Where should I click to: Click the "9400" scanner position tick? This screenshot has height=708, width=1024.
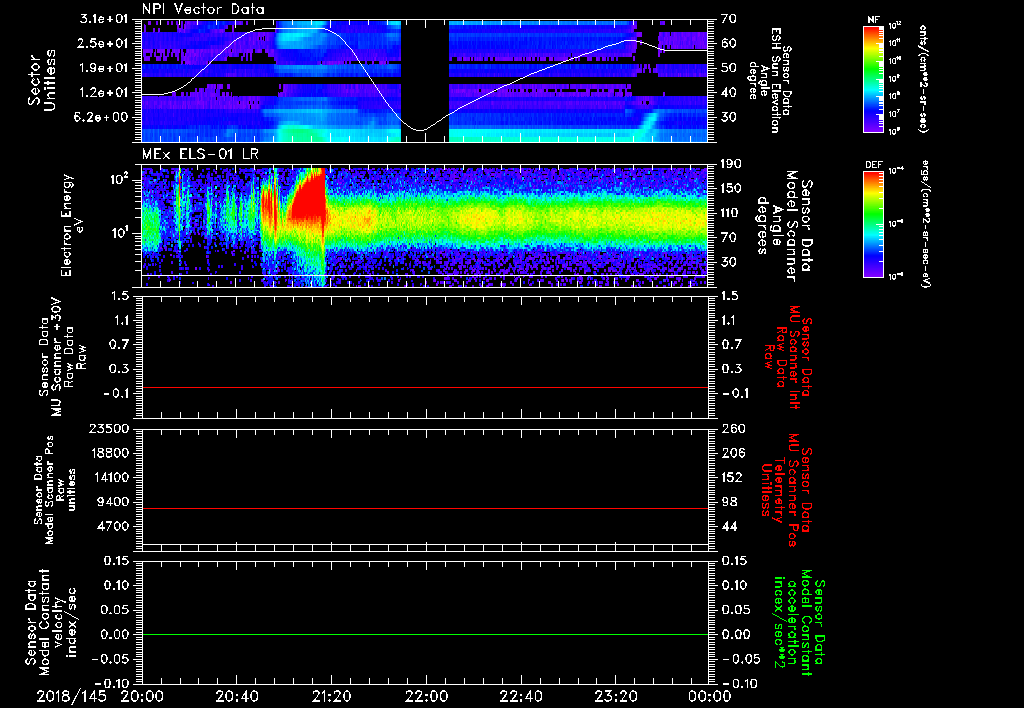click(x=114, y=502)
